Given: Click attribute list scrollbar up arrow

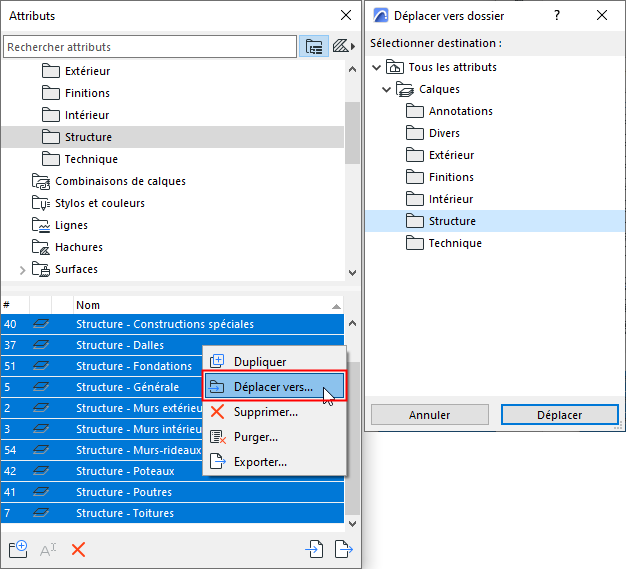Looking at the screenshot, I should tap(352, 323).
